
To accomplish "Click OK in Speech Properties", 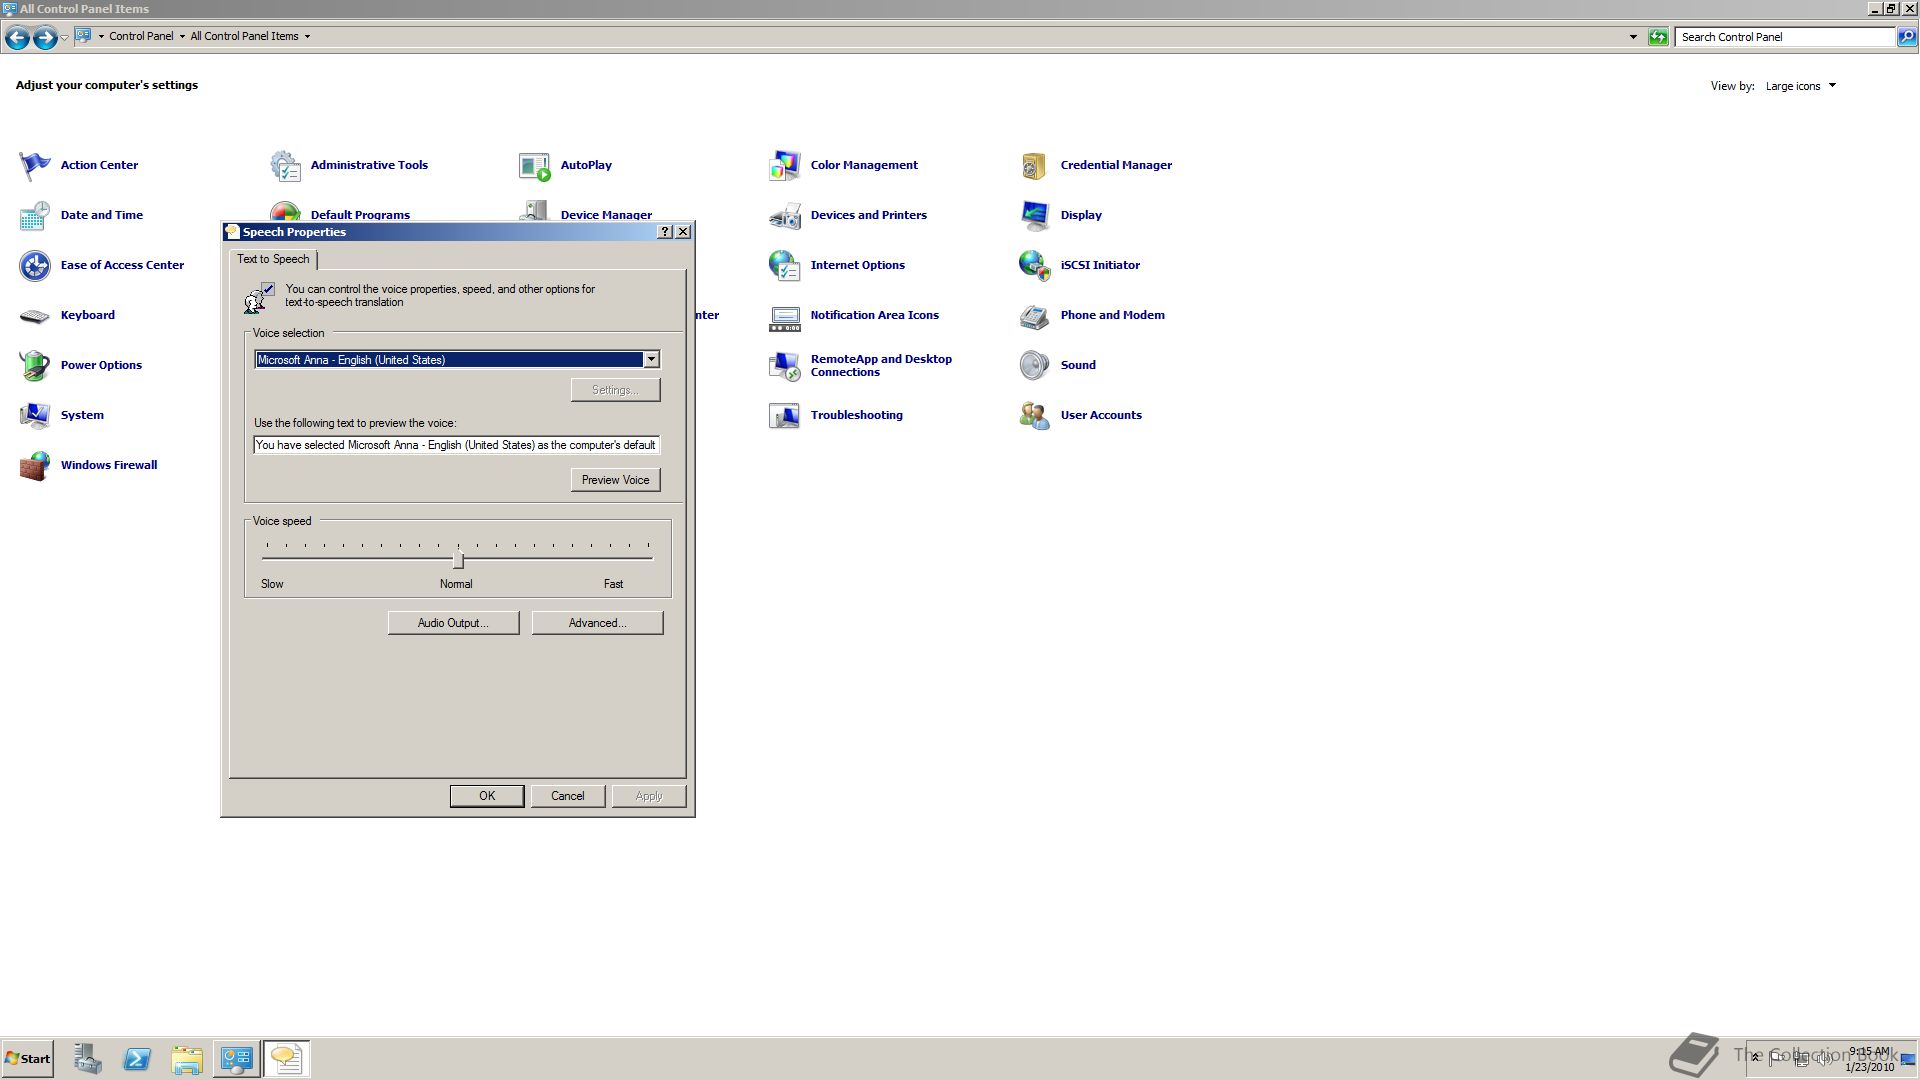I will click(487, 796).
